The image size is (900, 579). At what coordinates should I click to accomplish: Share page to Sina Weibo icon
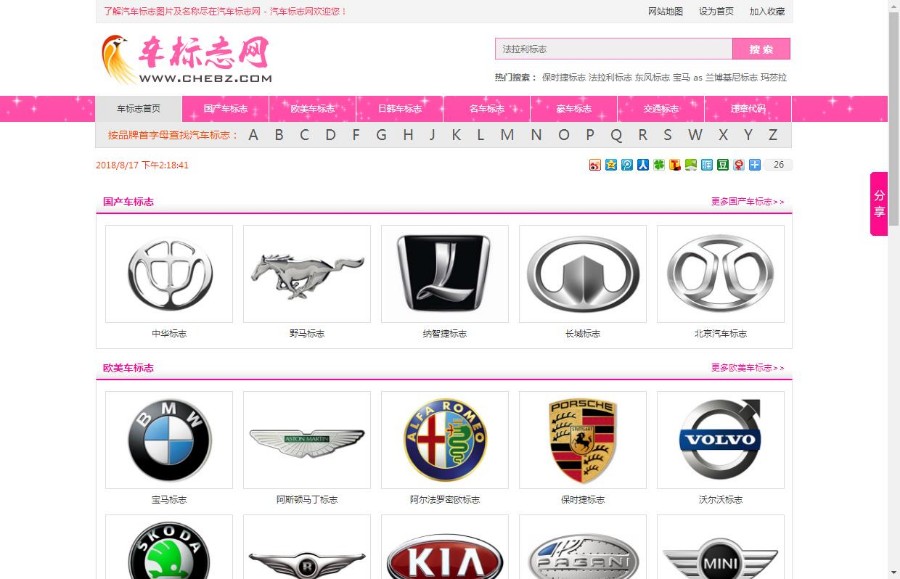point(595,165)
